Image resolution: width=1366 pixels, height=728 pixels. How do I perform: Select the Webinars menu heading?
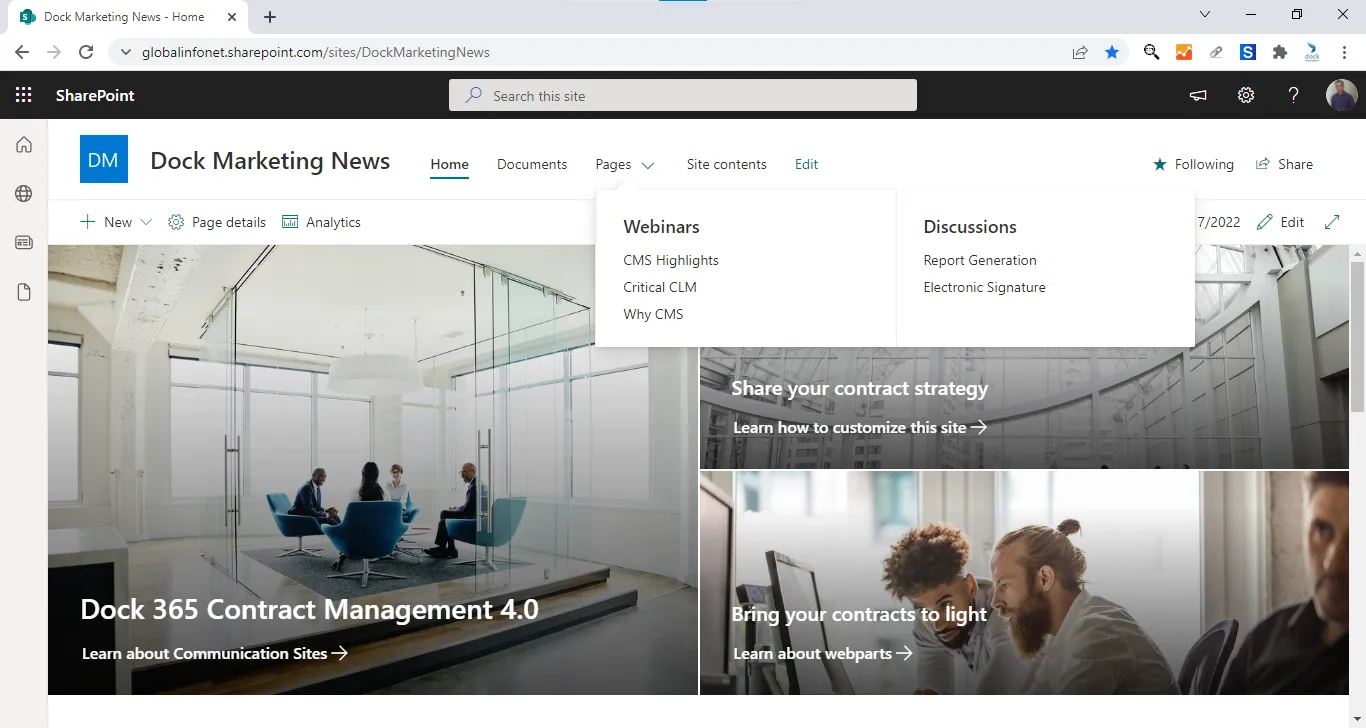[x=661, y=227]
